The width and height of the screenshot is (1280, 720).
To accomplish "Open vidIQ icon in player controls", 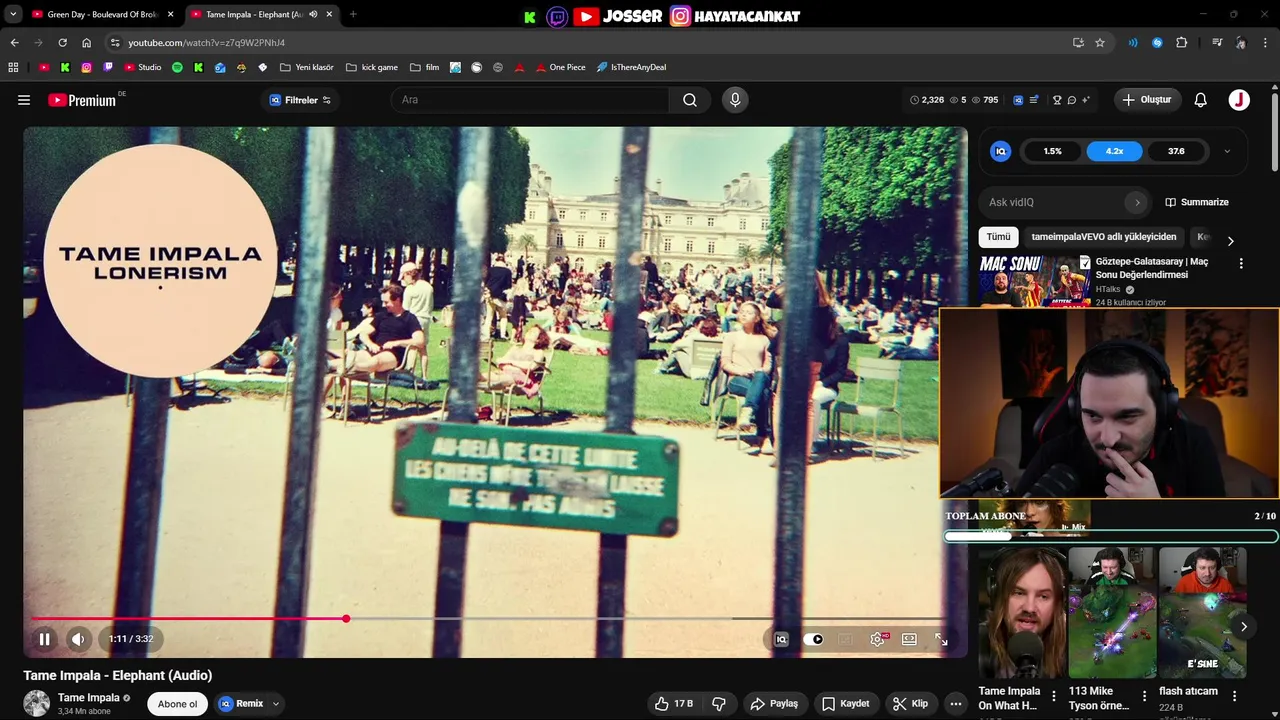I will point(781,640).
